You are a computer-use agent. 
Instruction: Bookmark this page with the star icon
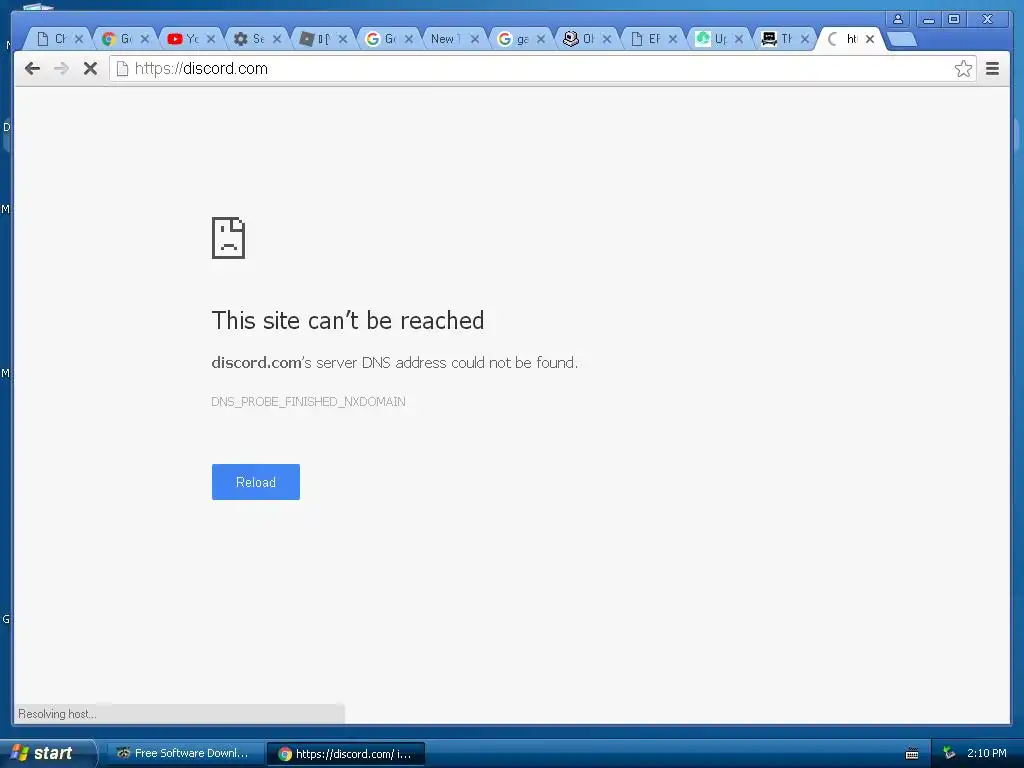(963, 69)
